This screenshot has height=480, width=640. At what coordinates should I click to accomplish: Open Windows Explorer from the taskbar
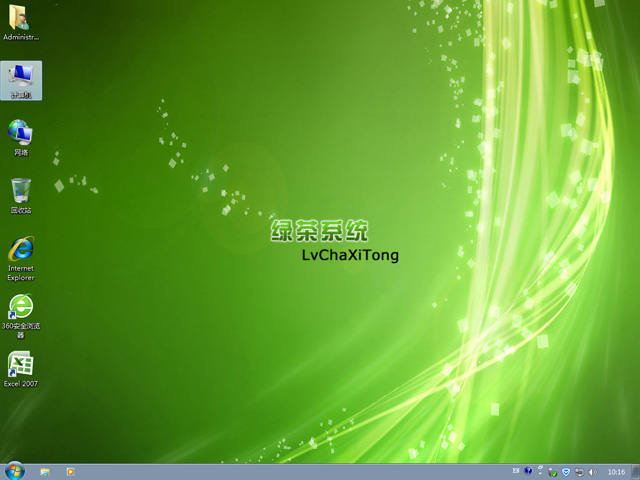[x=45, y=471]
